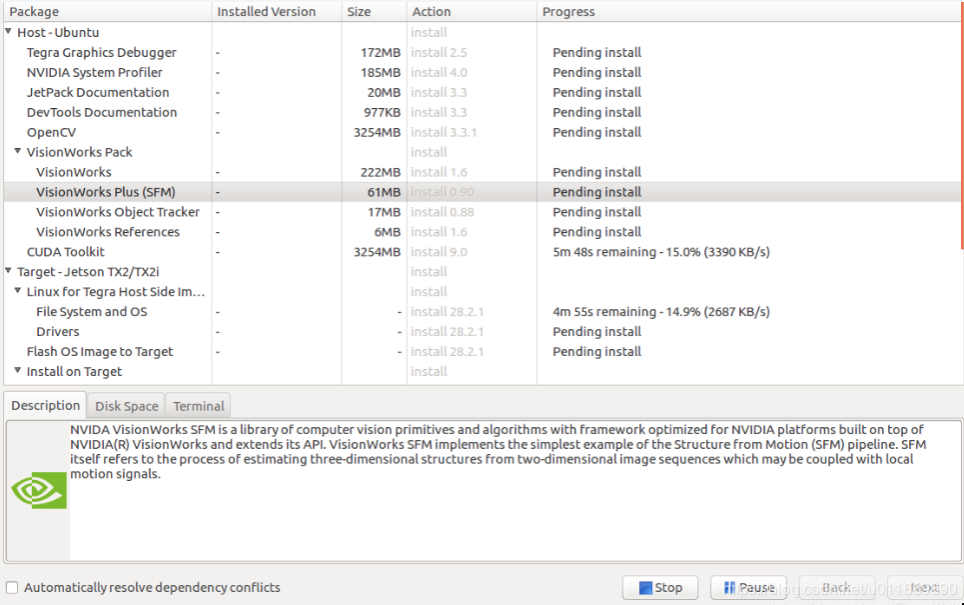Open the Terminal tab
Viewport: 964px width, 605px height.
[x=199, y=406]
